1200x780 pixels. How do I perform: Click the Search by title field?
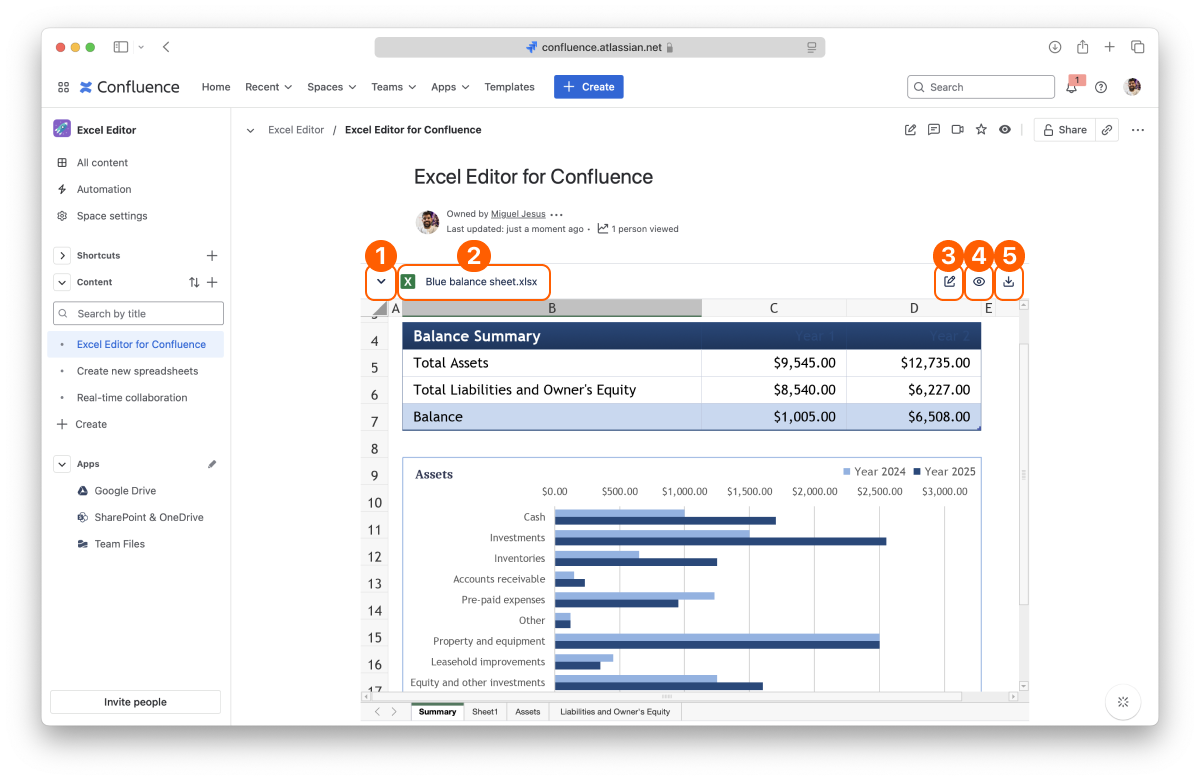pos(138,314)
